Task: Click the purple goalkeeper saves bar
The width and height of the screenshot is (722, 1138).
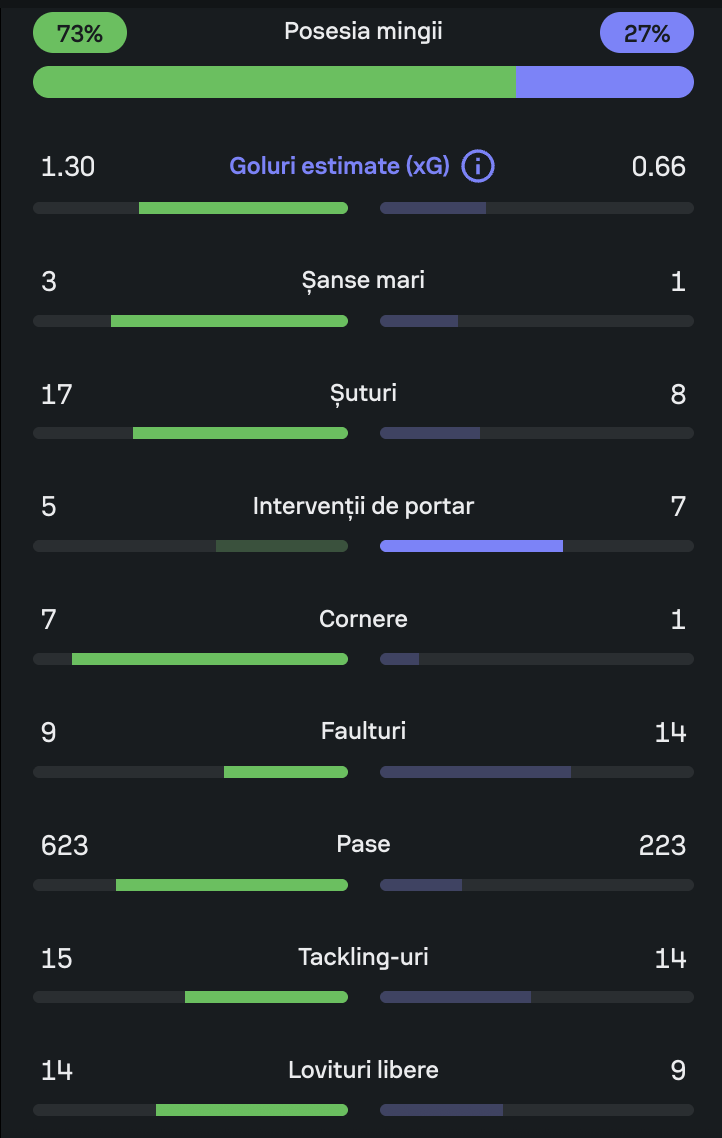Action: coord(471,546)
